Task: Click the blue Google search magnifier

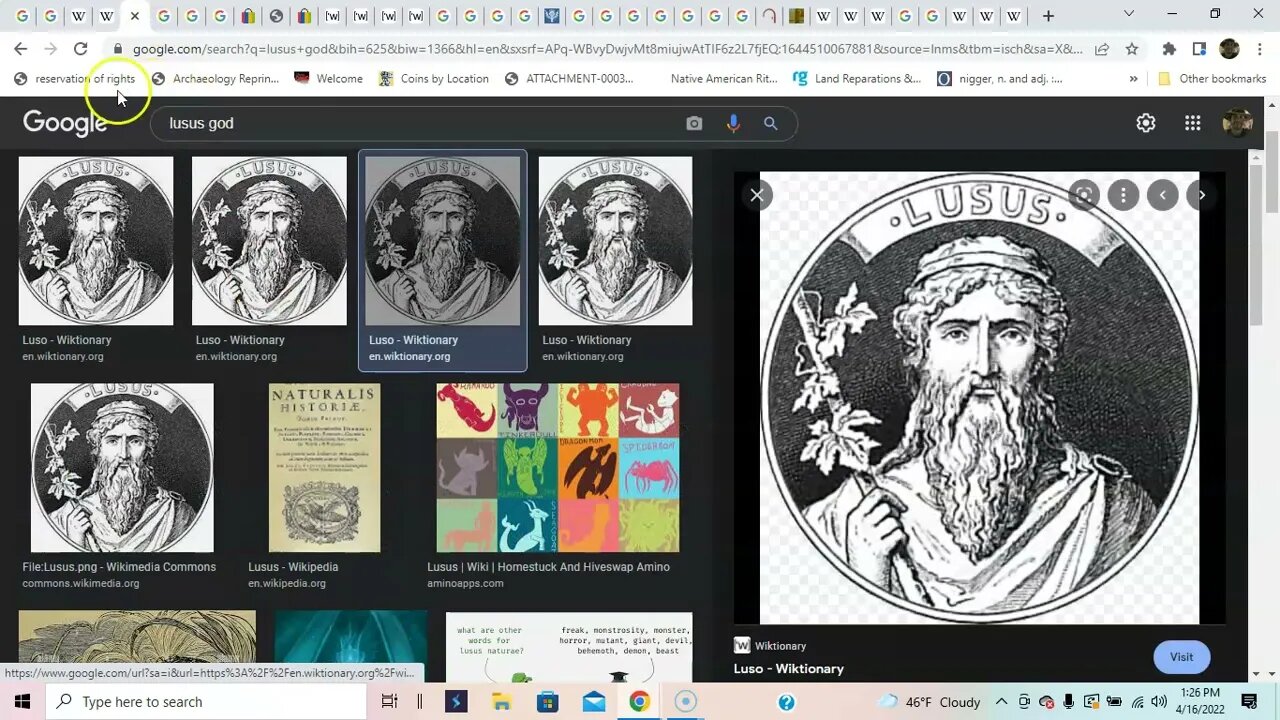Action: click(x=770, y=123)
